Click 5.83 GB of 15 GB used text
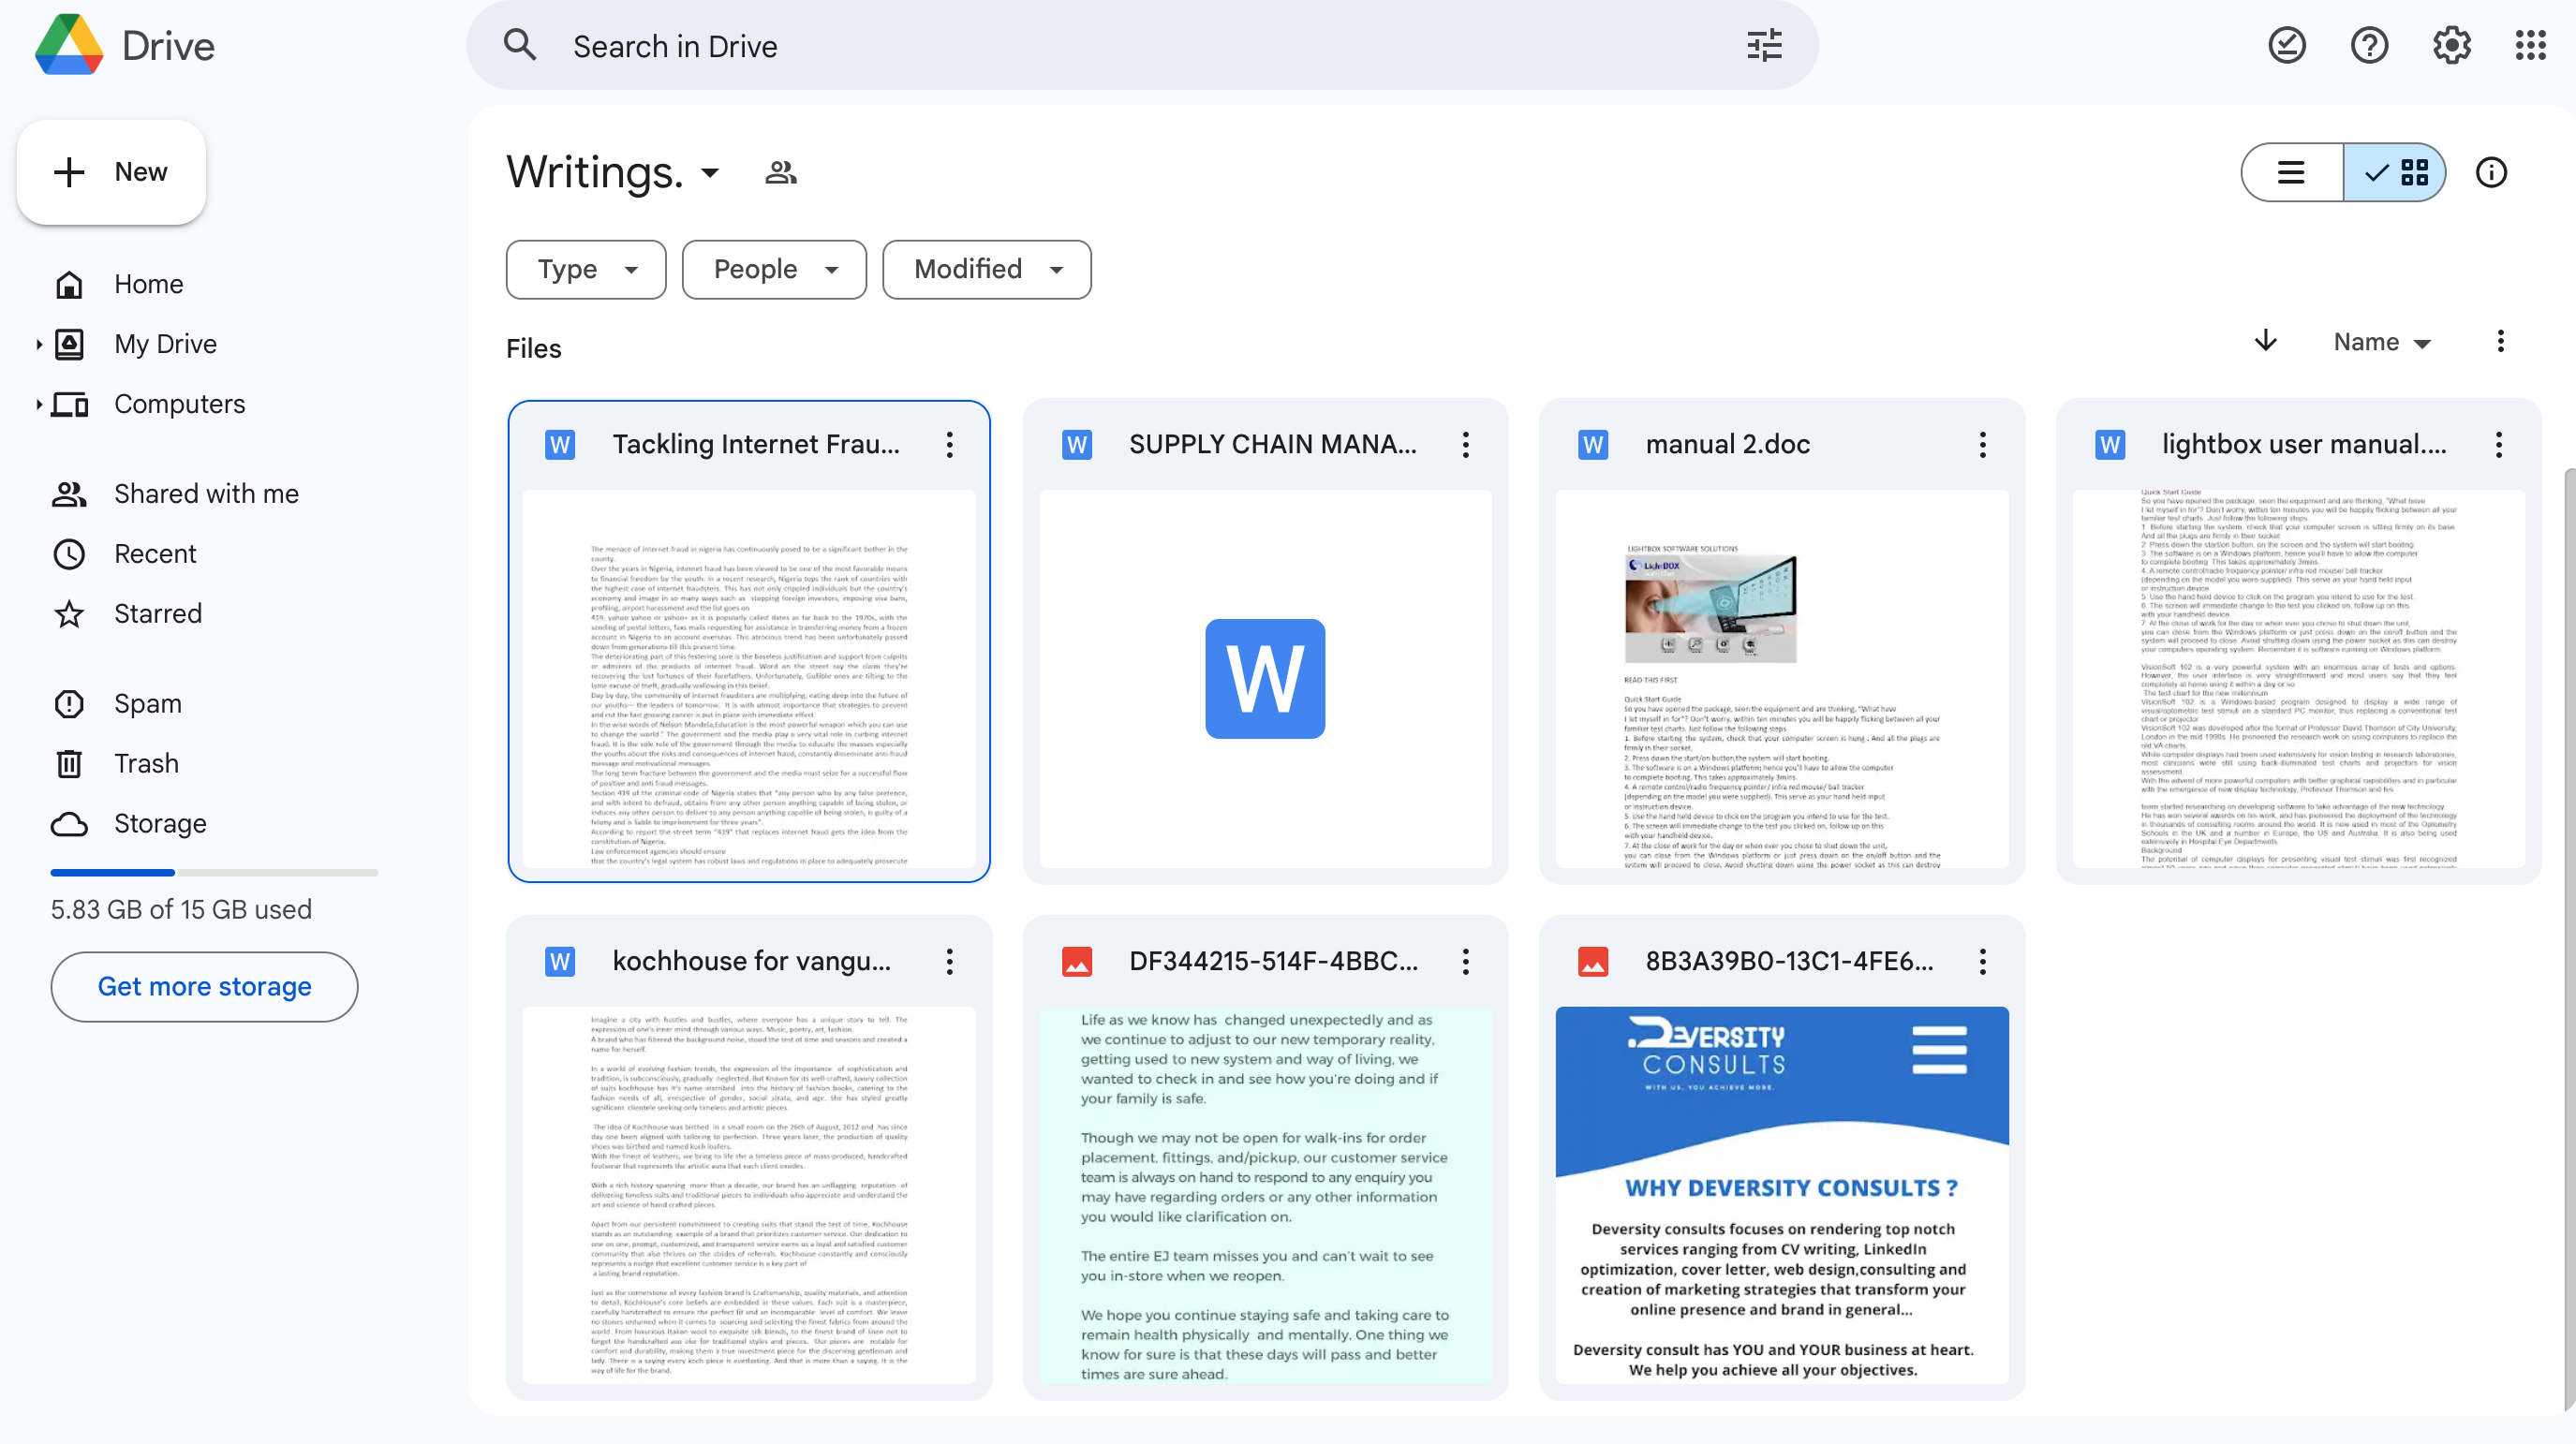The width and height of the screenshot is (2576, 1444). click(181, 910)
